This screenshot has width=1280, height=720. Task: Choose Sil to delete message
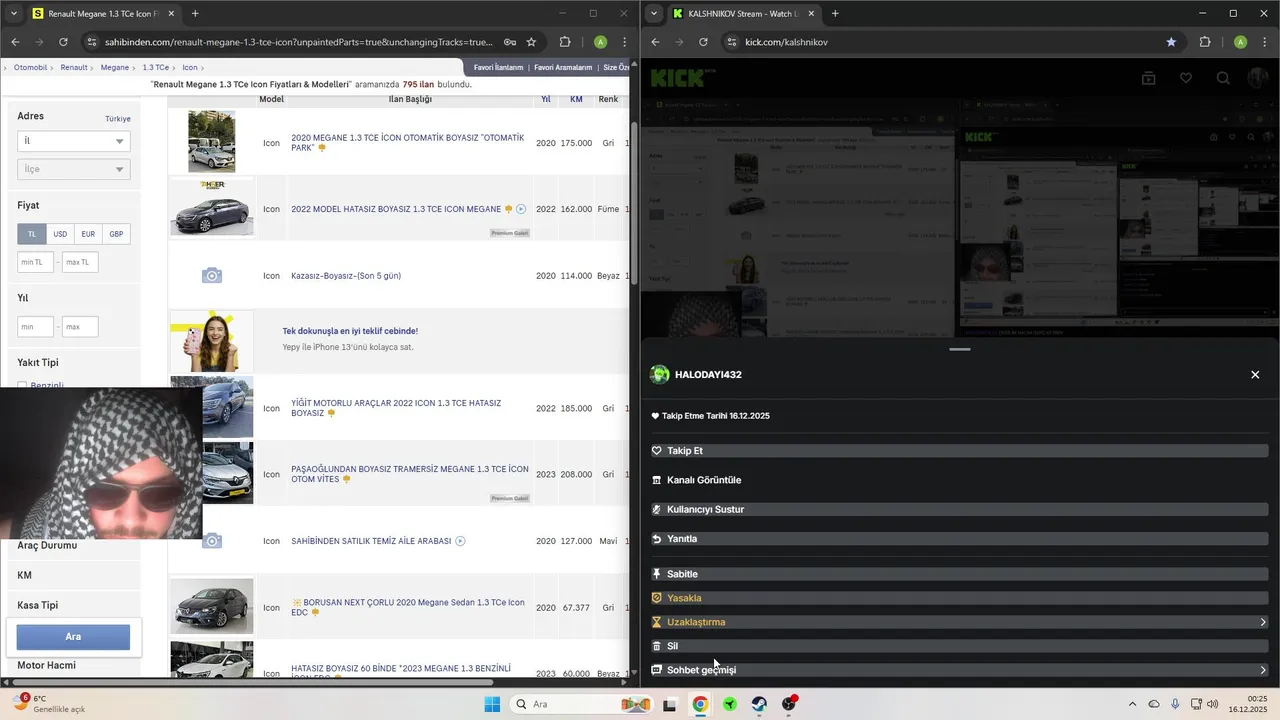[960, 646]
